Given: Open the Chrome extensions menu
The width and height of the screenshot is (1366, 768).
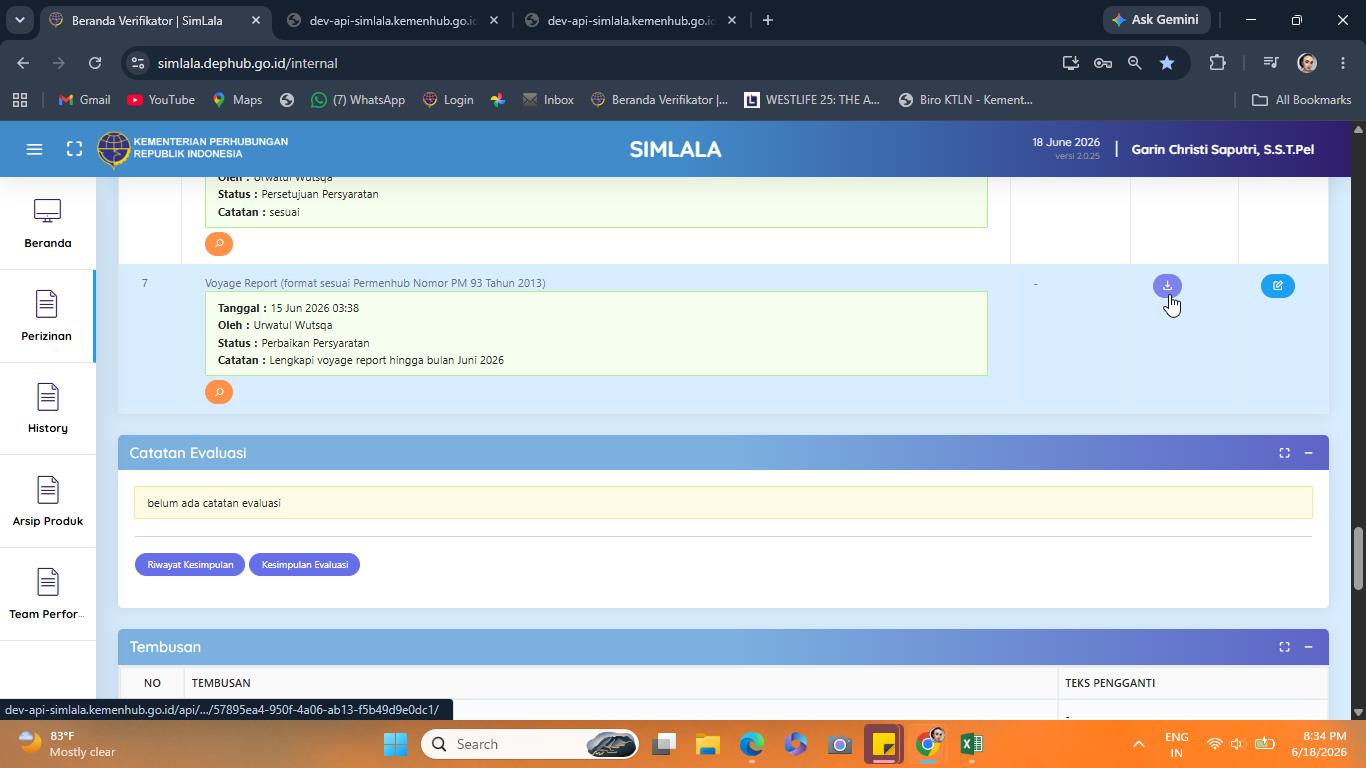Looking at the screenshot, I should click(1217, 63).
